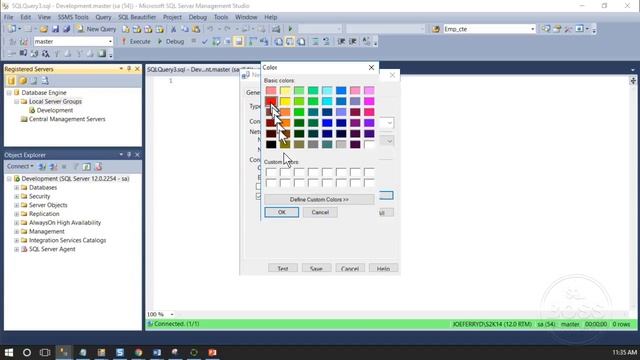Select Database Engine icon in Registered Servers toolbar
Viewport: 640px width, 360px height.
tap(11, 81)
